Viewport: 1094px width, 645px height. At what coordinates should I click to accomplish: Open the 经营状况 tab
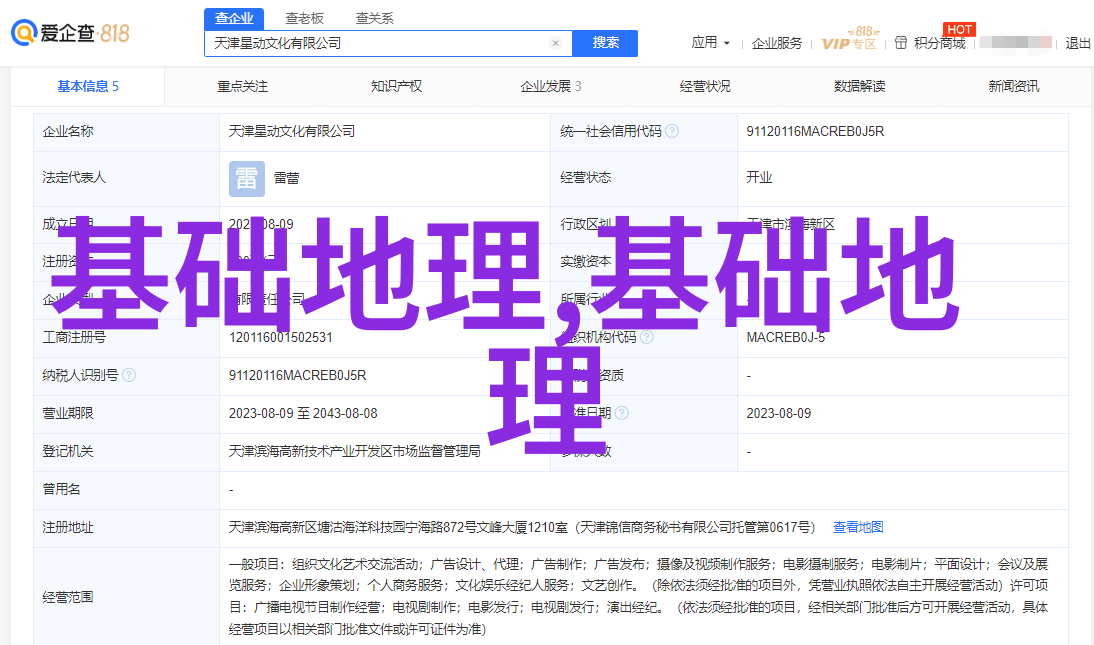click(x=705, y=87)
